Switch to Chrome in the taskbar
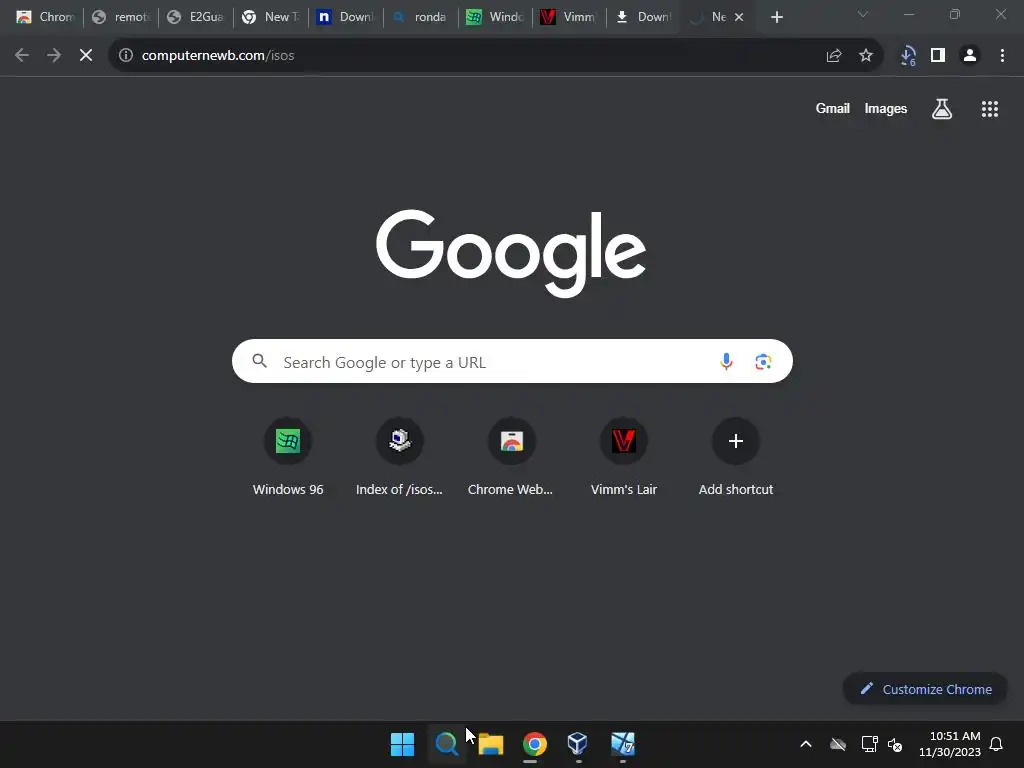This screenshot has height=768, width=1024. 534,744
